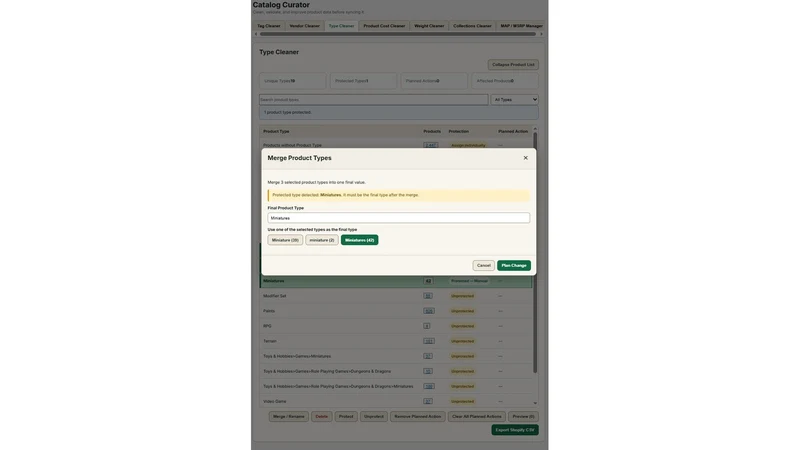The height and width of the screenshot is (450, 800).
Task: Click the table vertical scrollbar thumb
Action: [x=535, y=253]
